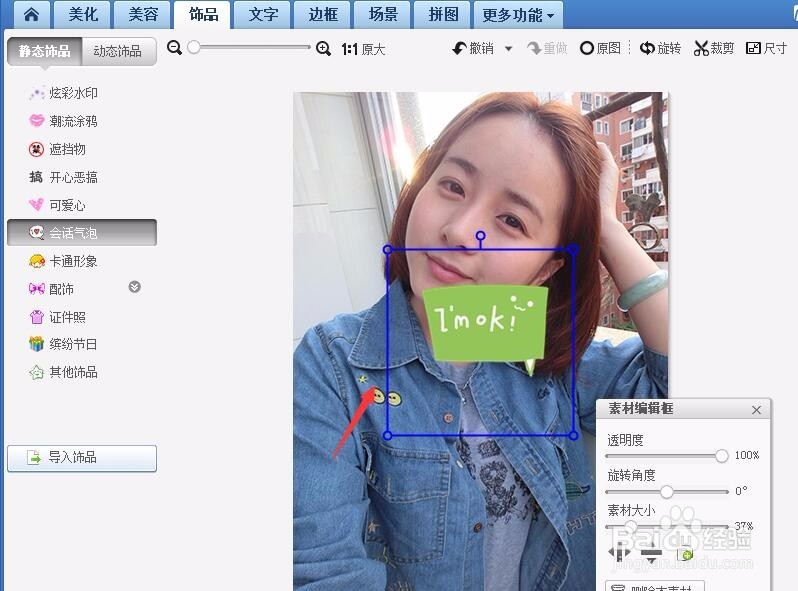The image size is (798, 591).
Task: Switch to the 边框 tab
Action: tap(323, 14)
